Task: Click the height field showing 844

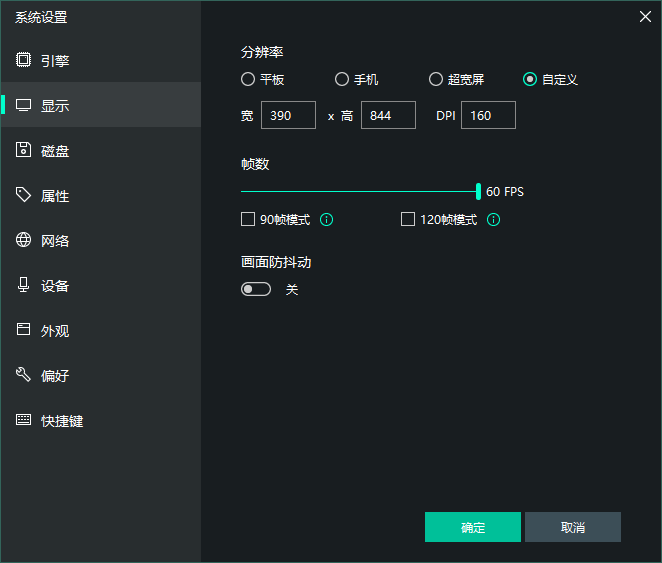Action: (x=388, y=115)
